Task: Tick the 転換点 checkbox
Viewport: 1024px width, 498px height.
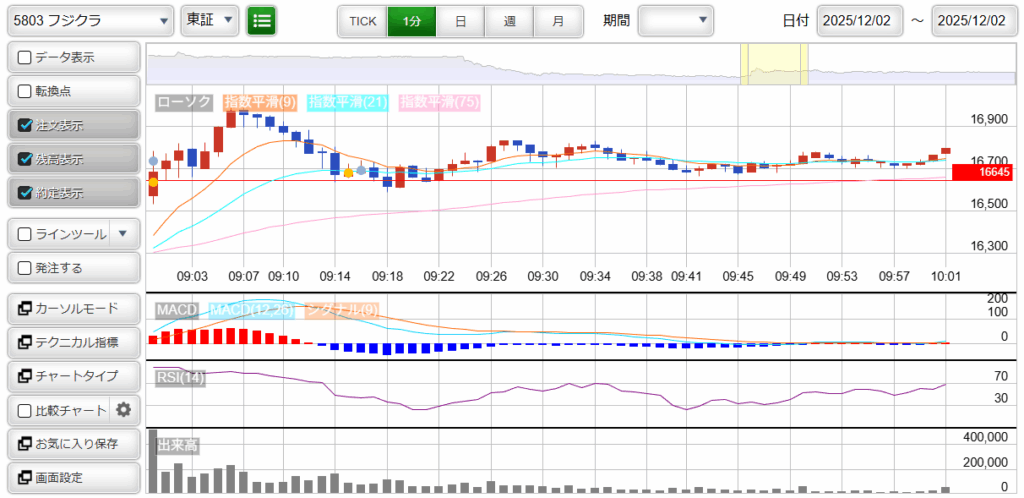Action: (x=26, y=91)
